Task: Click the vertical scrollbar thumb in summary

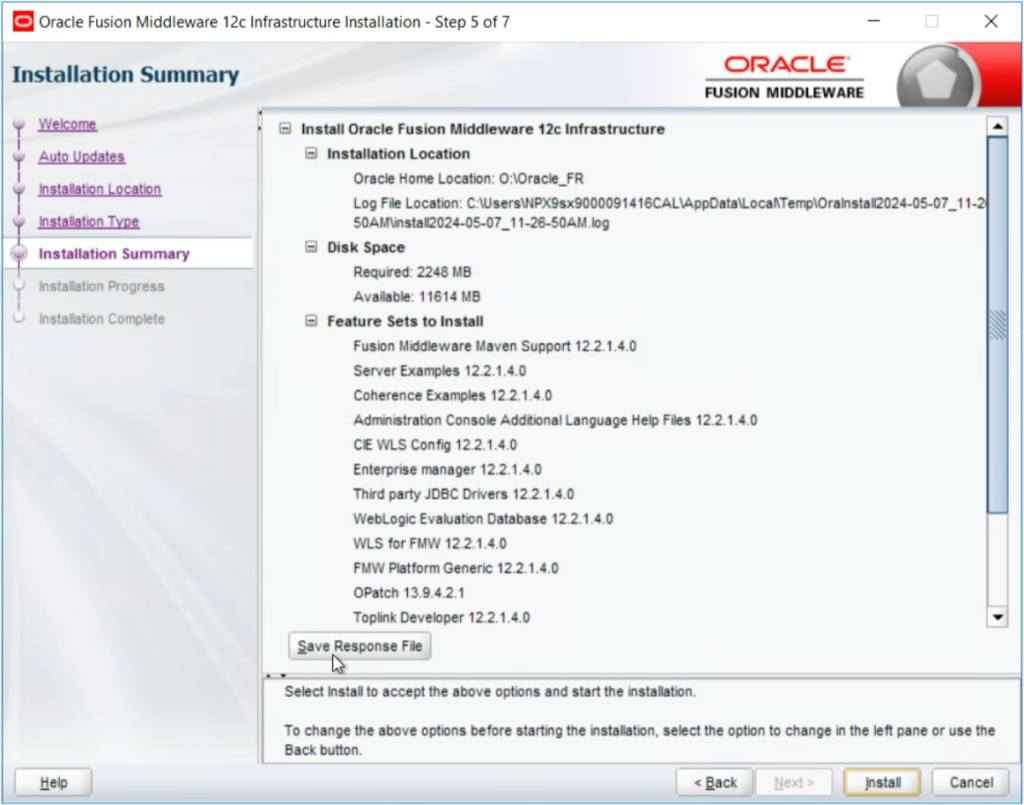Action: (997, 324)
